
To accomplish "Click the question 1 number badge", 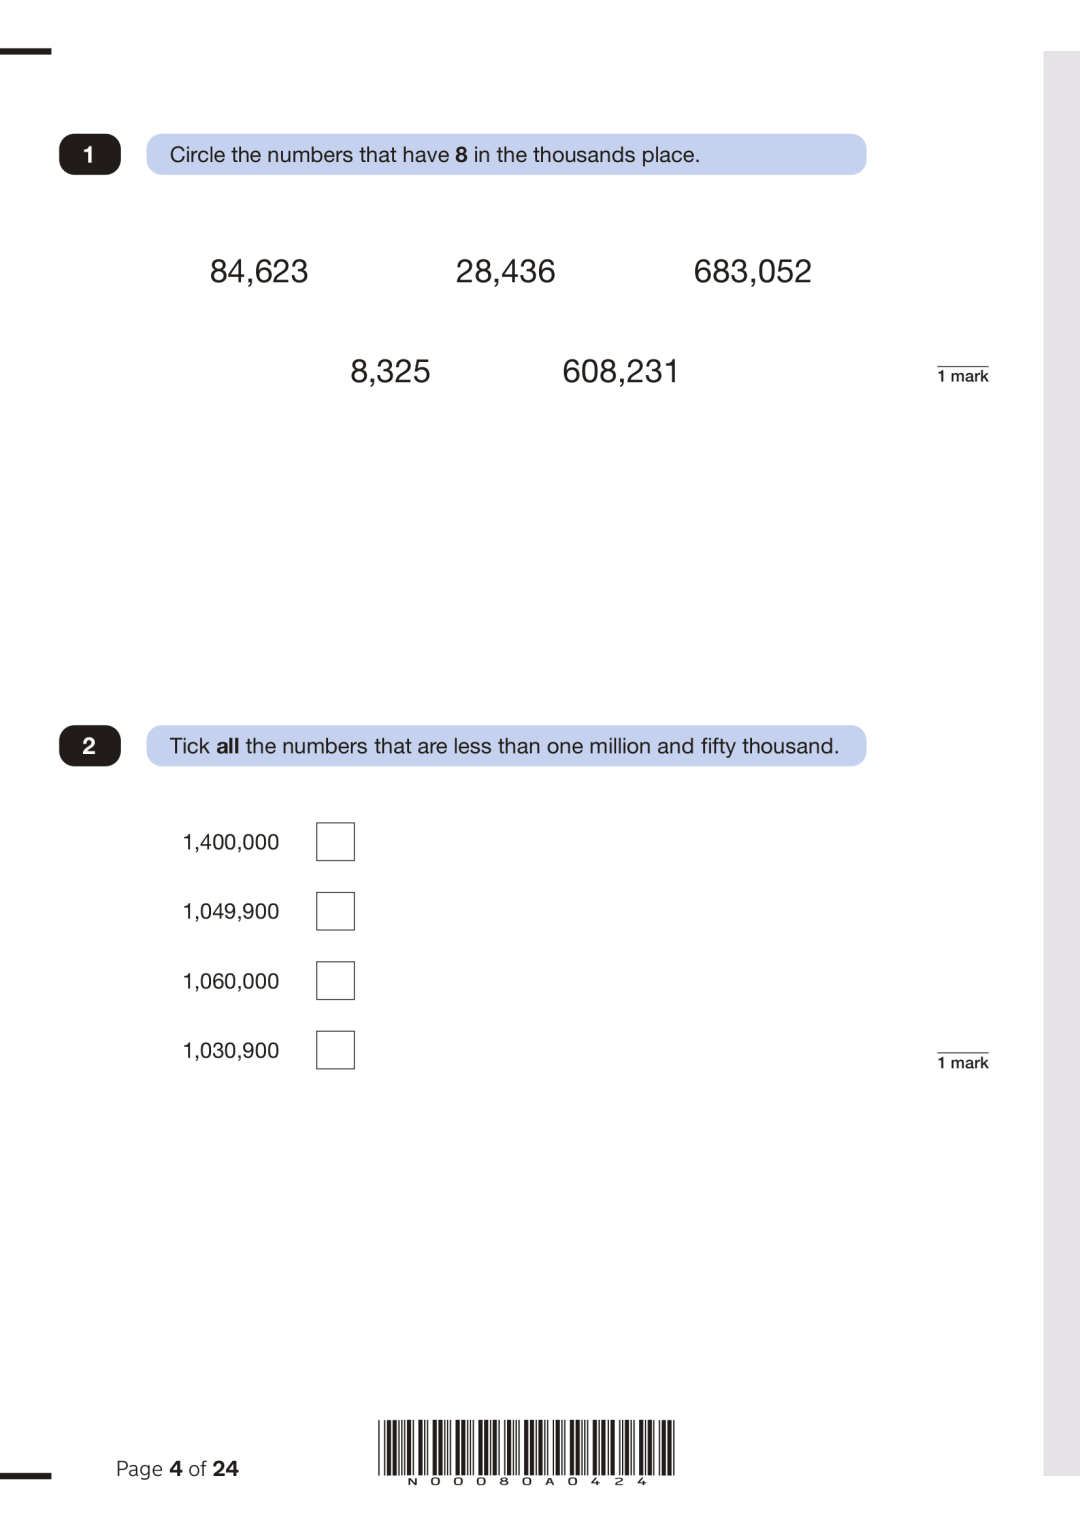I will coord(90,154).
